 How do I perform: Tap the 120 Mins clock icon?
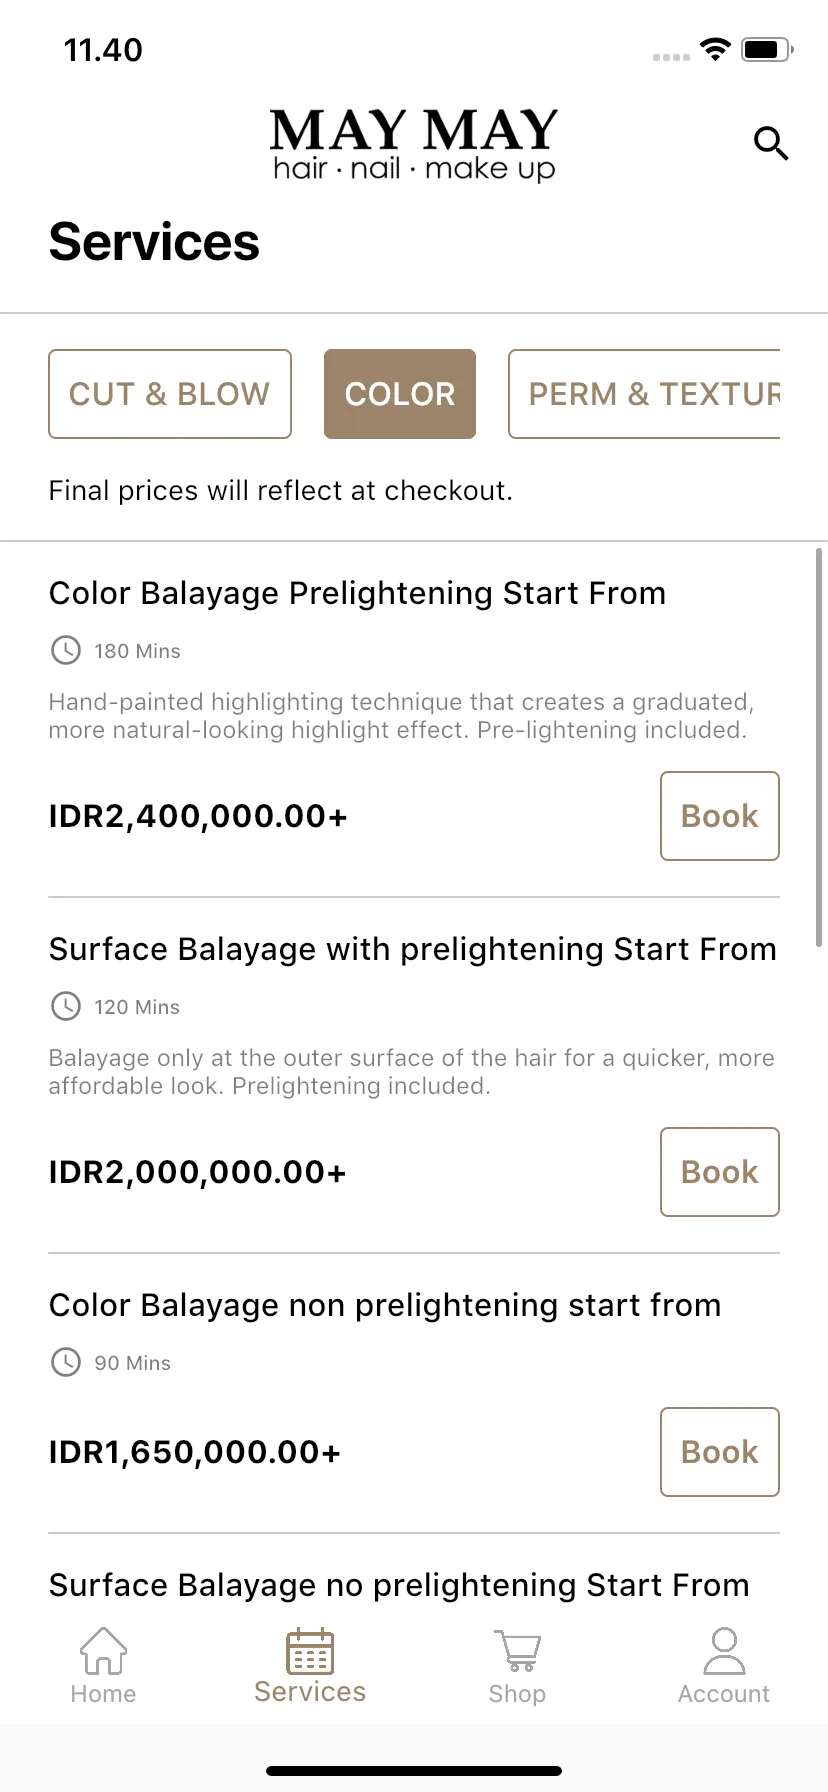point(66,1006)
